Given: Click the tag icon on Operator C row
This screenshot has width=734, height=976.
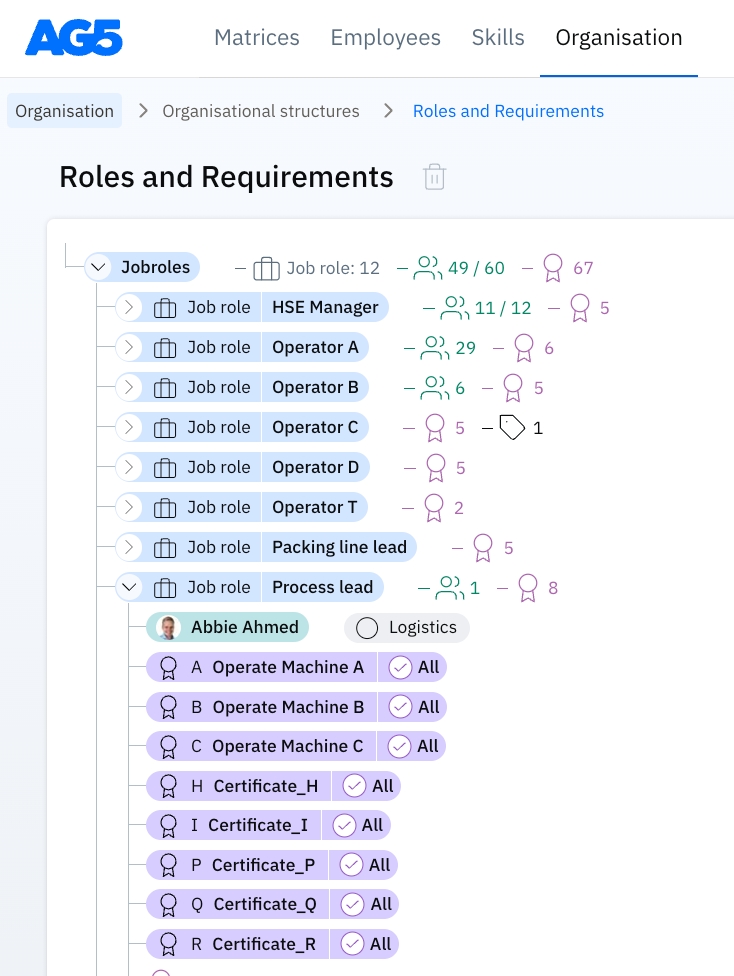Looking at the screenshot, I should 512,428.
